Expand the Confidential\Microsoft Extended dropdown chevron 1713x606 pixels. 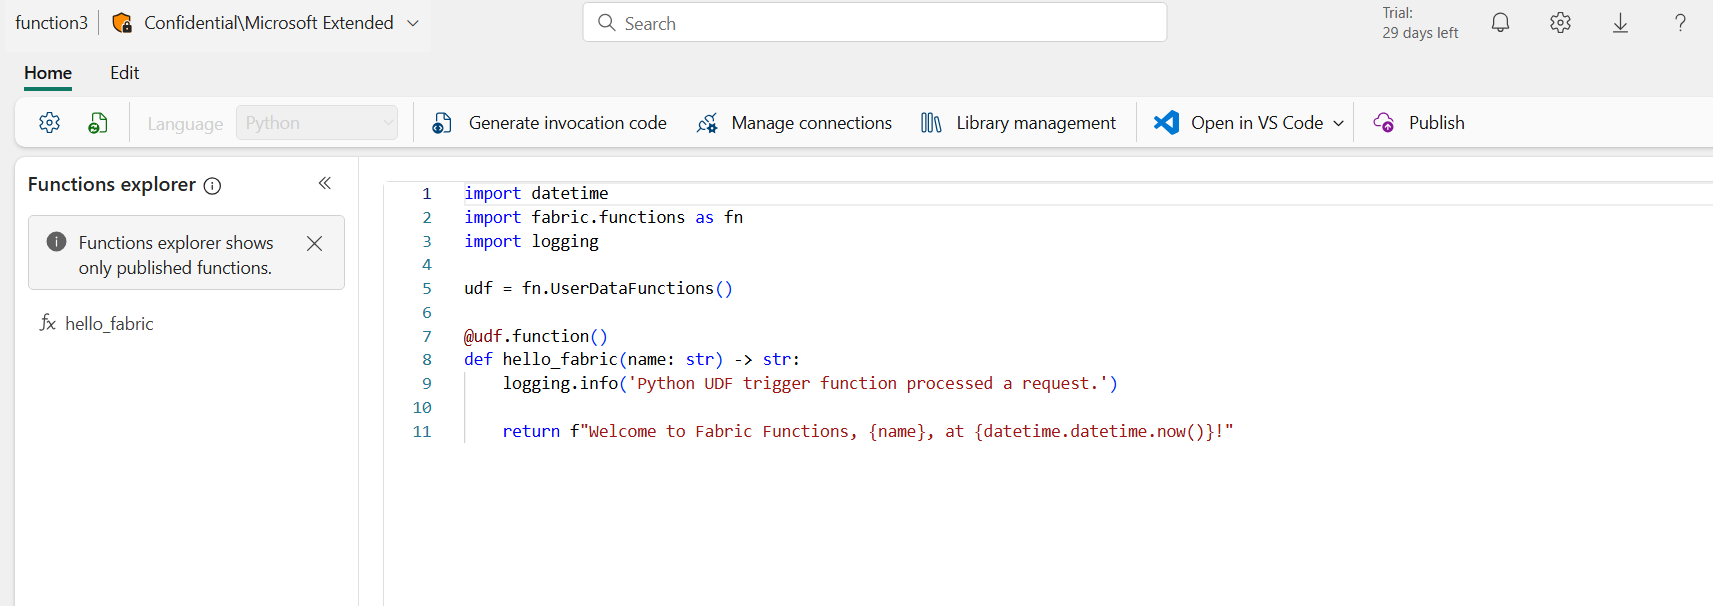[x=413, y=23]
